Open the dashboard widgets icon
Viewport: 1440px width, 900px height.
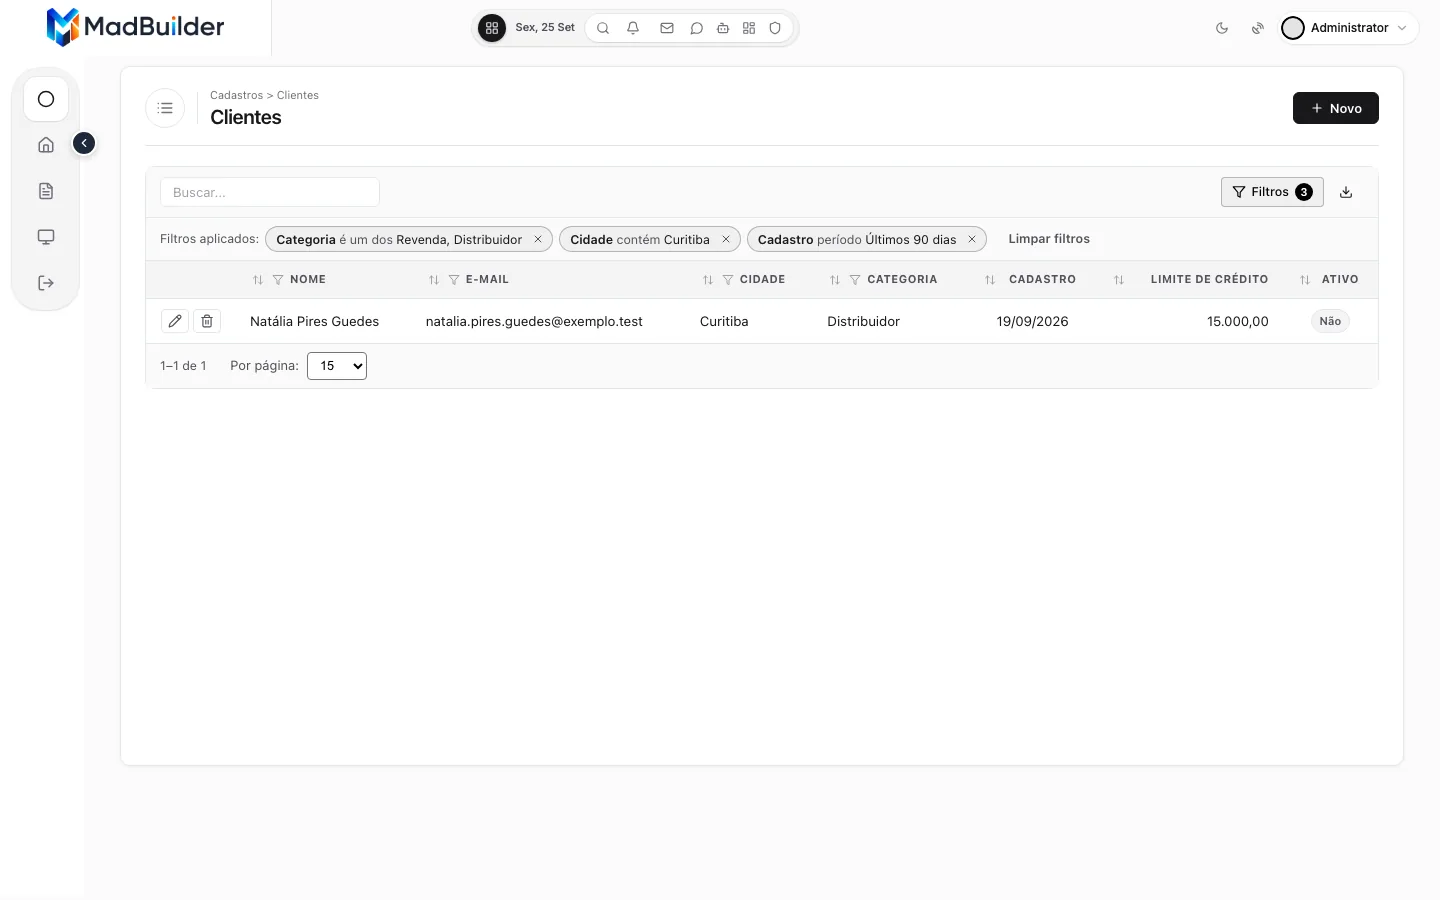749,28
